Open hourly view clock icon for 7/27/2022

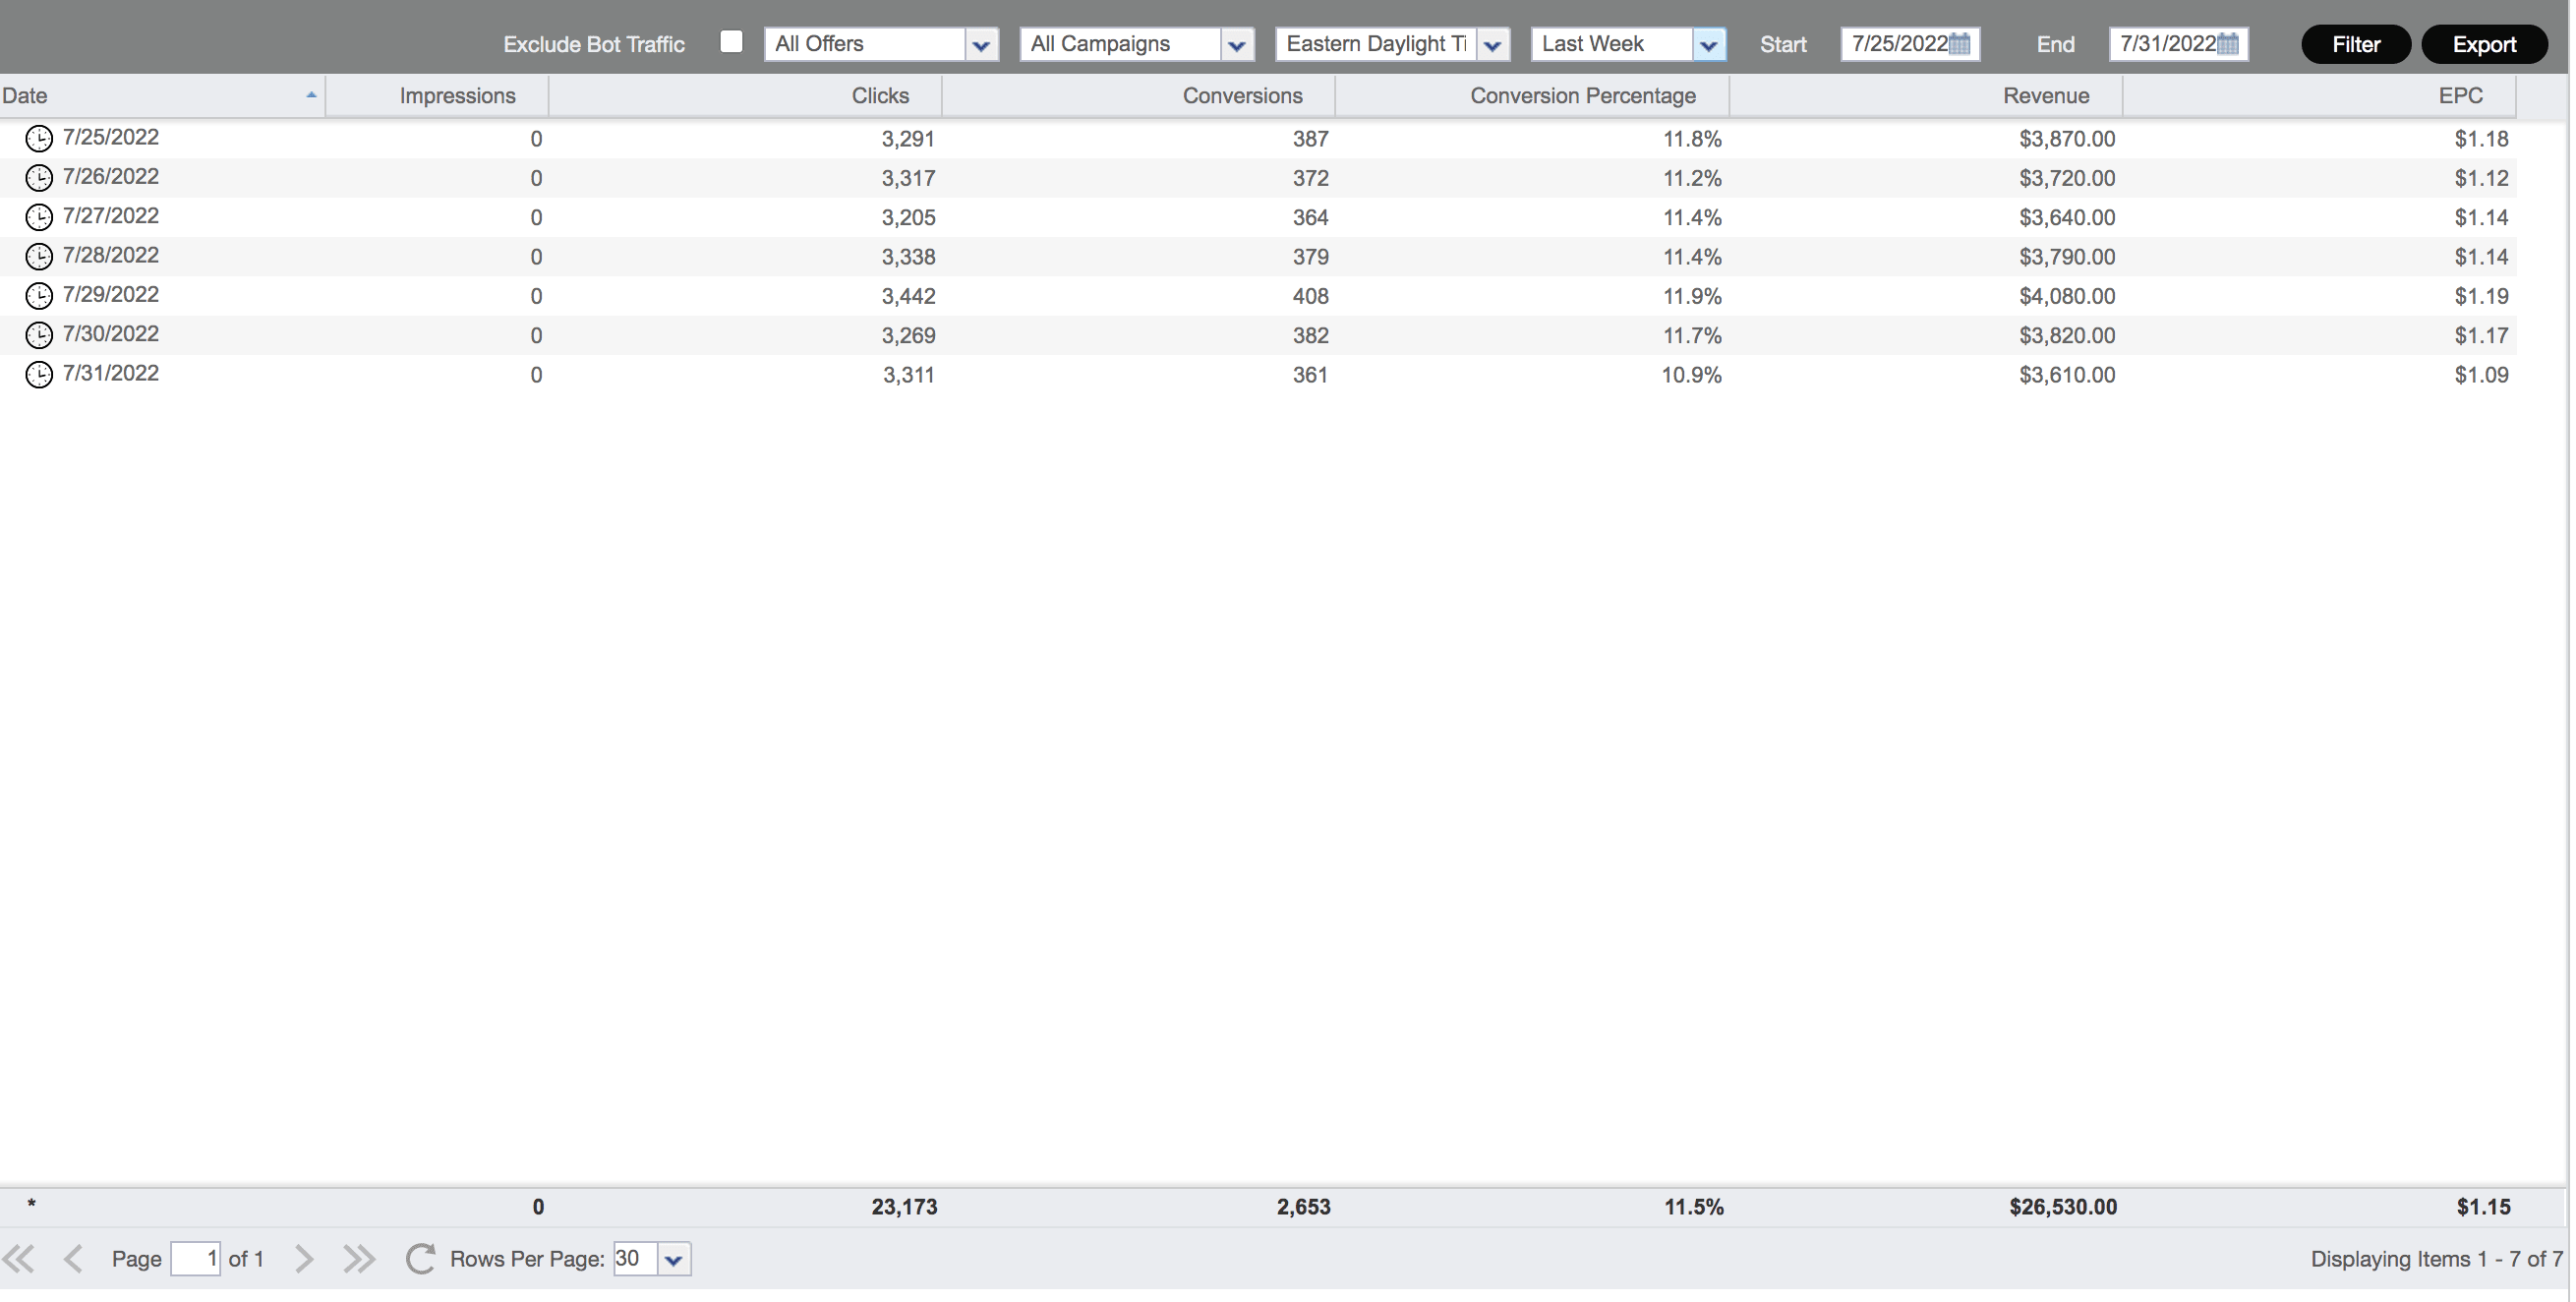39,217
